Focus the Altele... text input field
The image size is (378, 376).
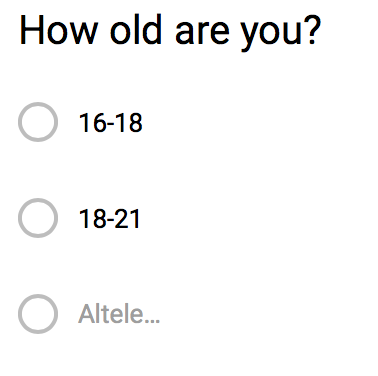[x=119, y=314]
